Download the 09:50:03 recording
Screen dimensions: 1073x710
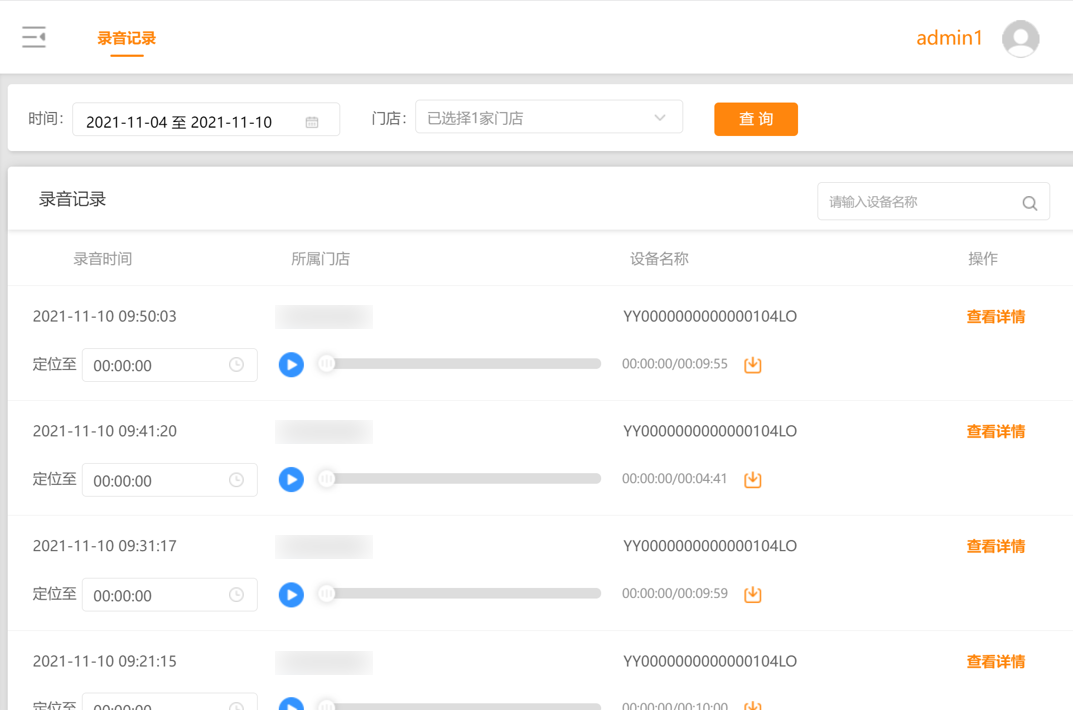(x=752, y=365)
